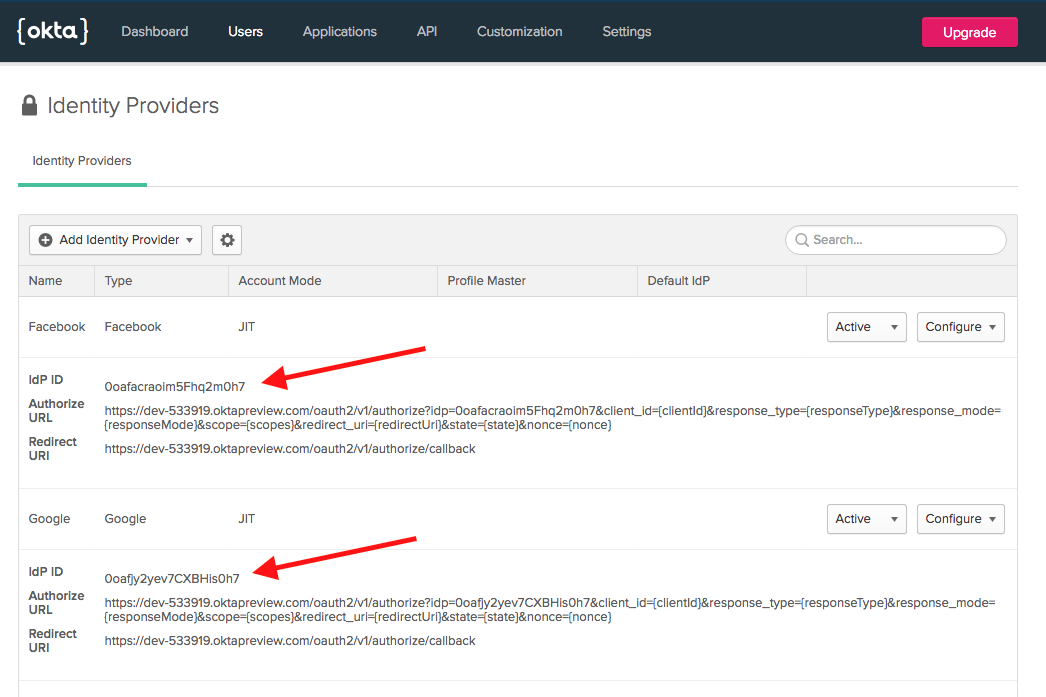1046x697 pixels.
Task: Open the gear settings icon
Action: pyautogui.click(x=226, y=240)
